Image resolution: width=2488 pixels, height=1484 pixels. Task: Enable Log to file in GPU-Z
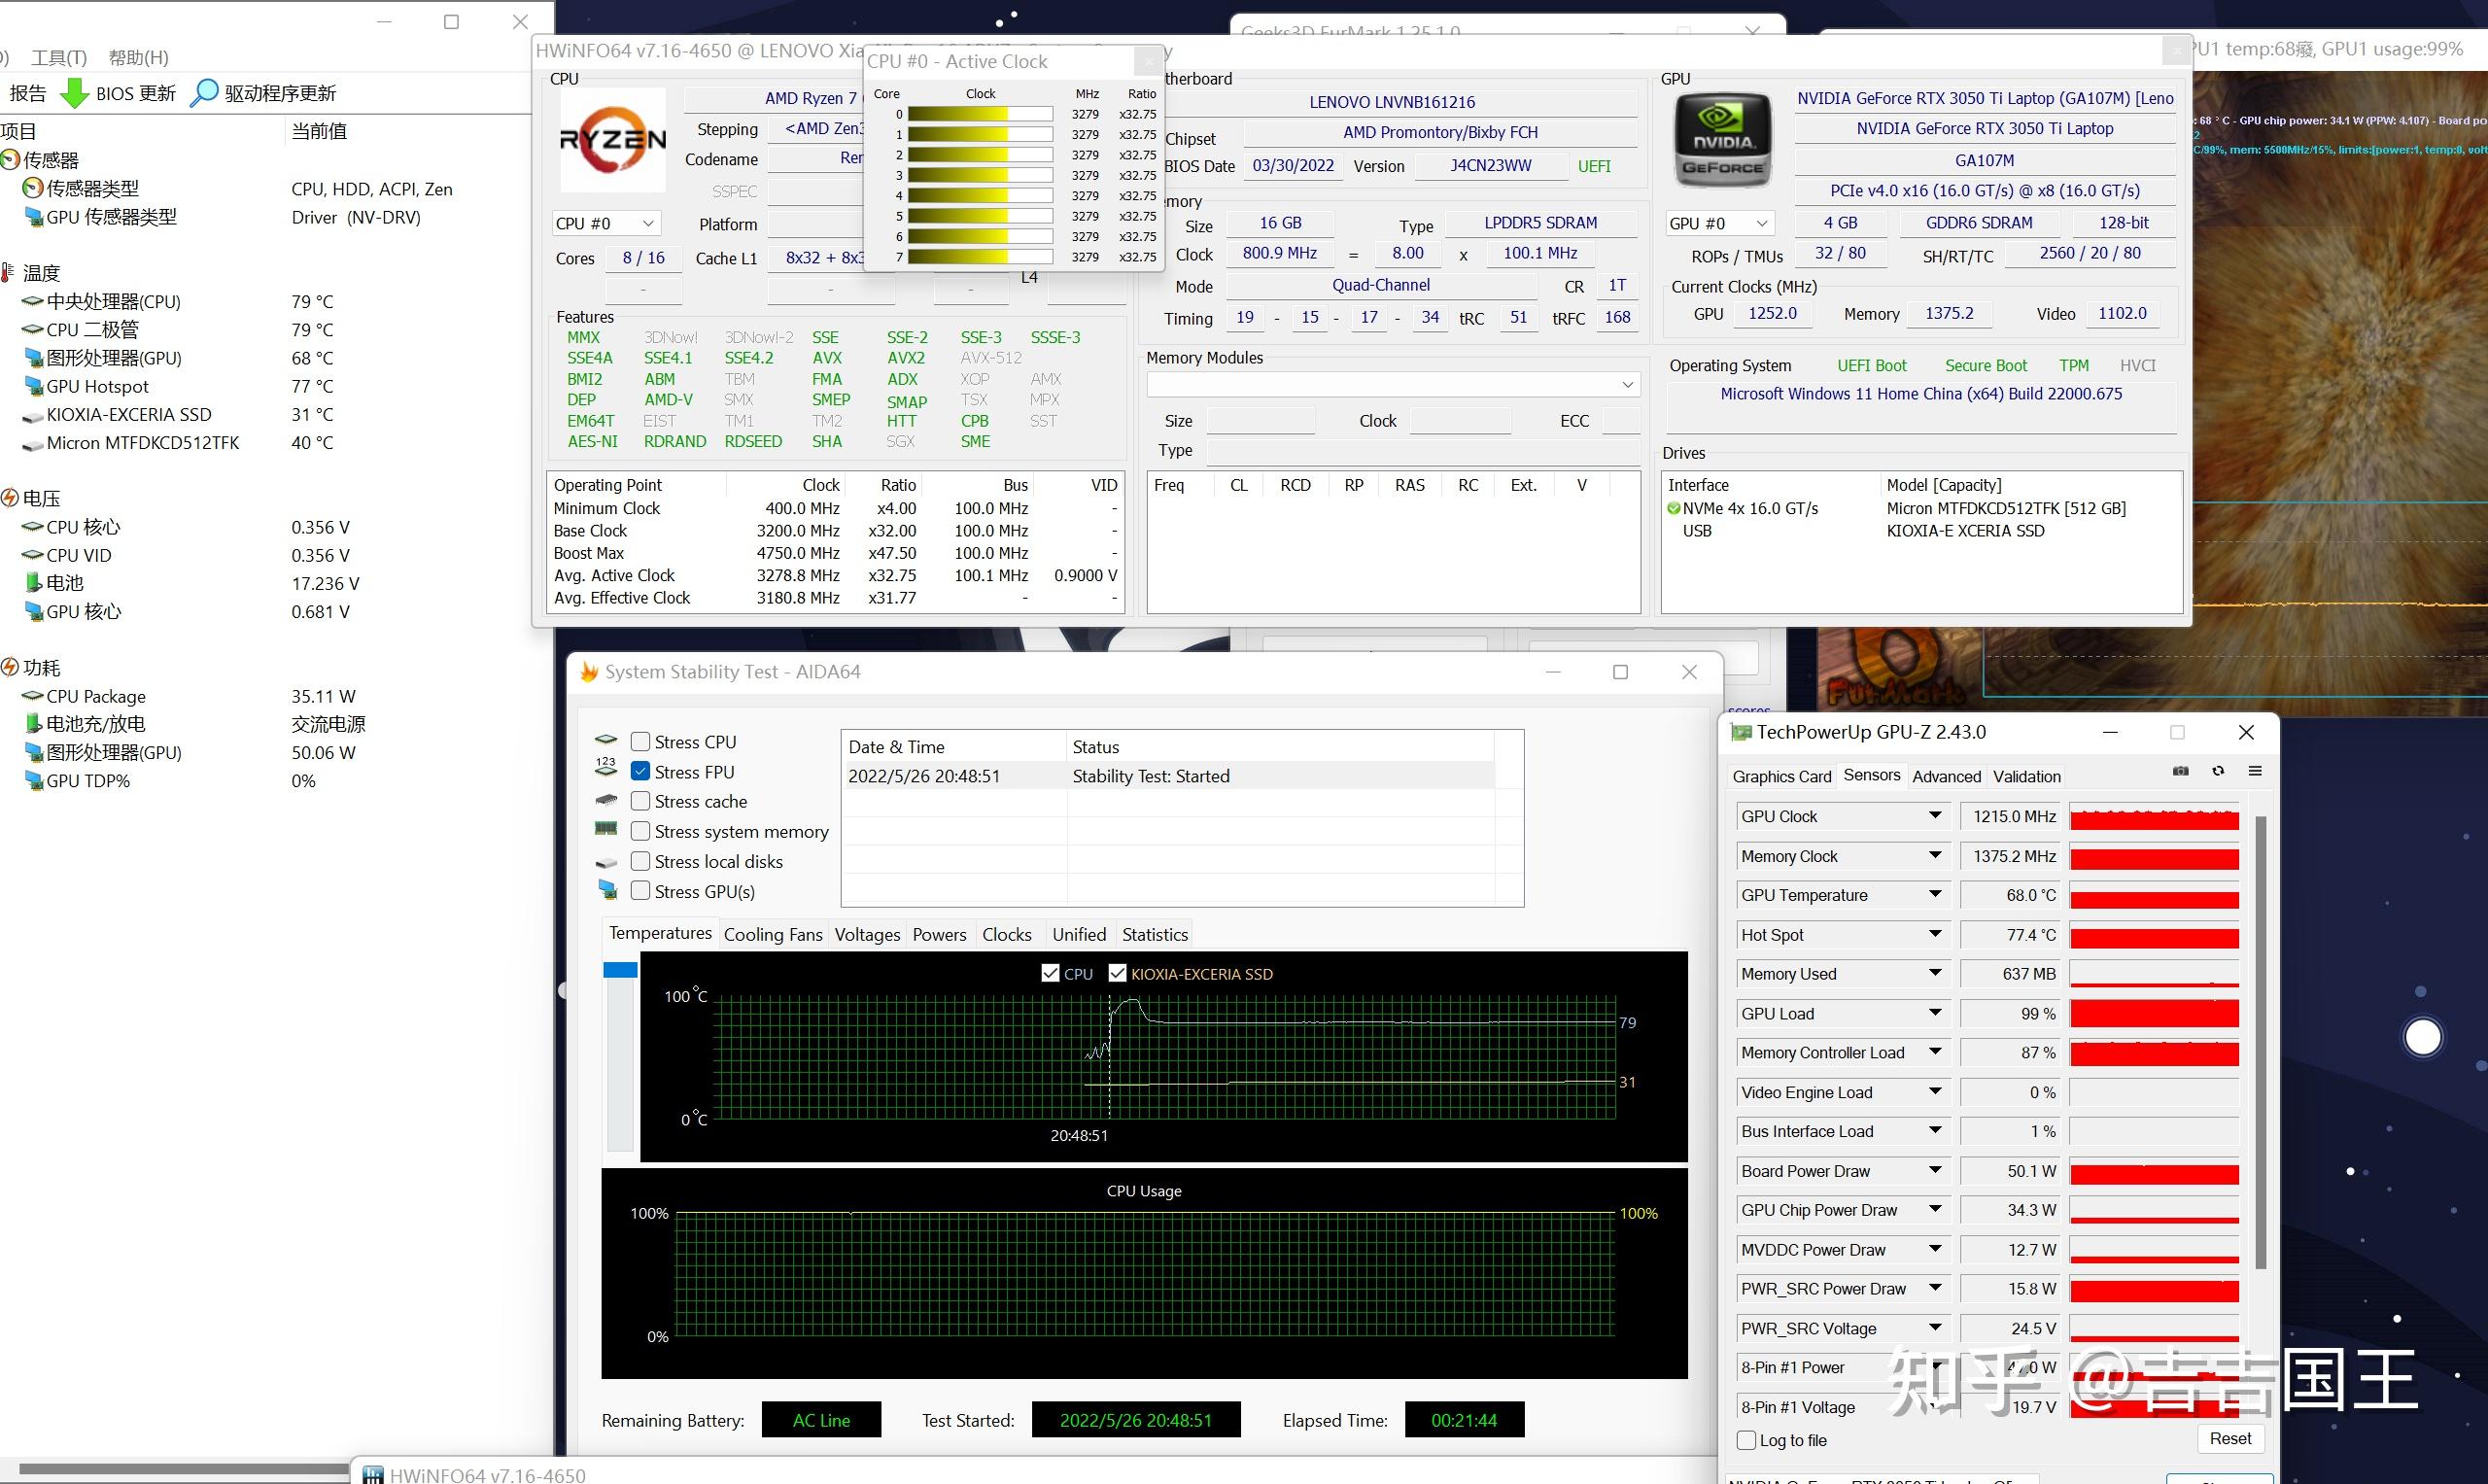(x=1747, y=1440)
